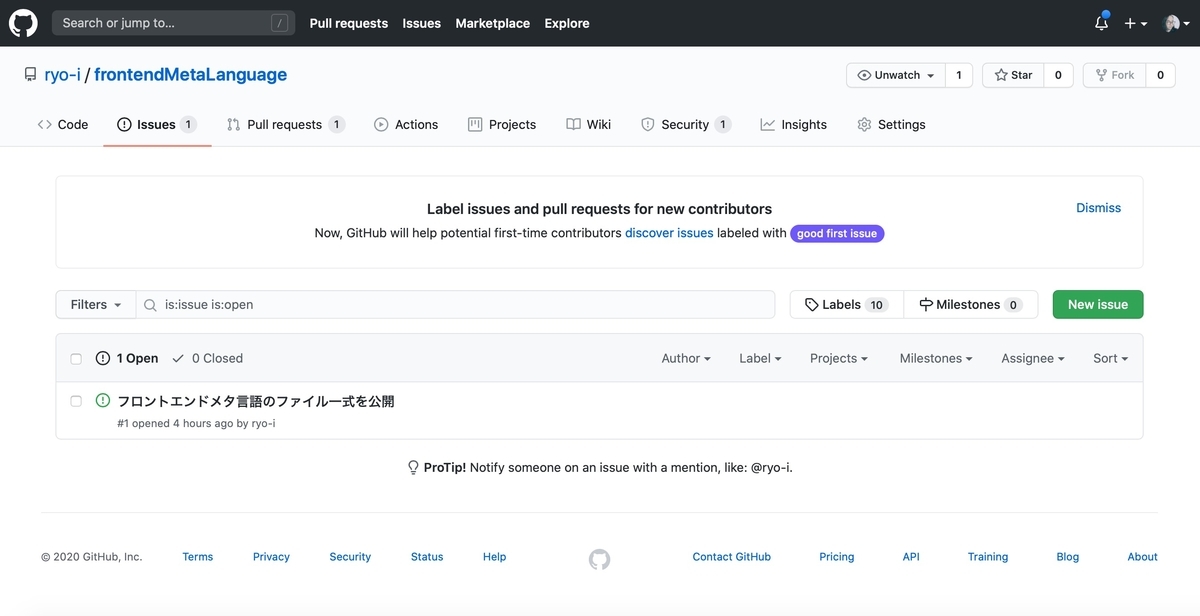Image resolution: width=1200 pixels, height=616 pixels.
Task: Click the Fork button
Action: point(1114,75)
